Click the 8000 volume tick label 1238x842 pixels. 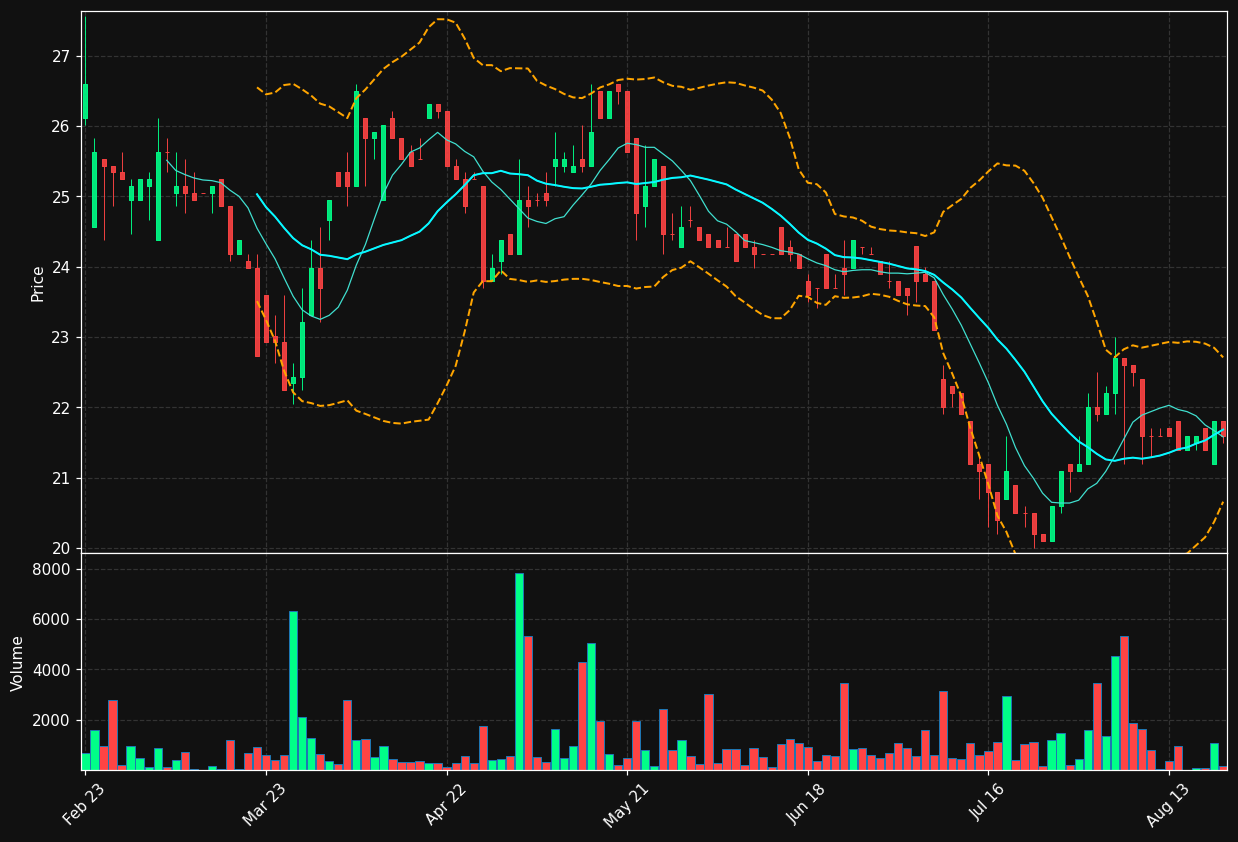pos(53,570)
